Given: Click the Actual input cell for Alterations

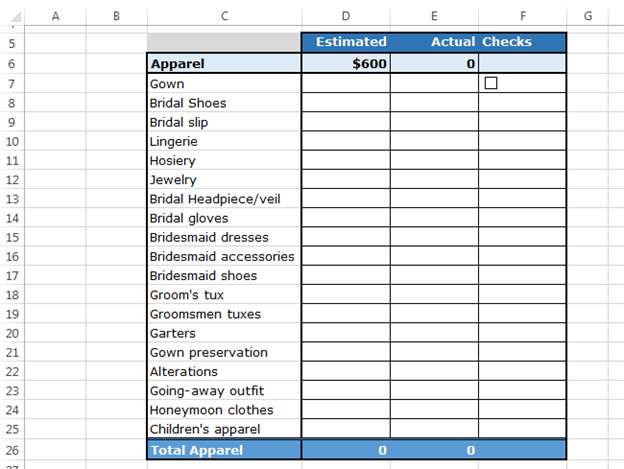Looking at the screenshot, I should coord(434,371).
